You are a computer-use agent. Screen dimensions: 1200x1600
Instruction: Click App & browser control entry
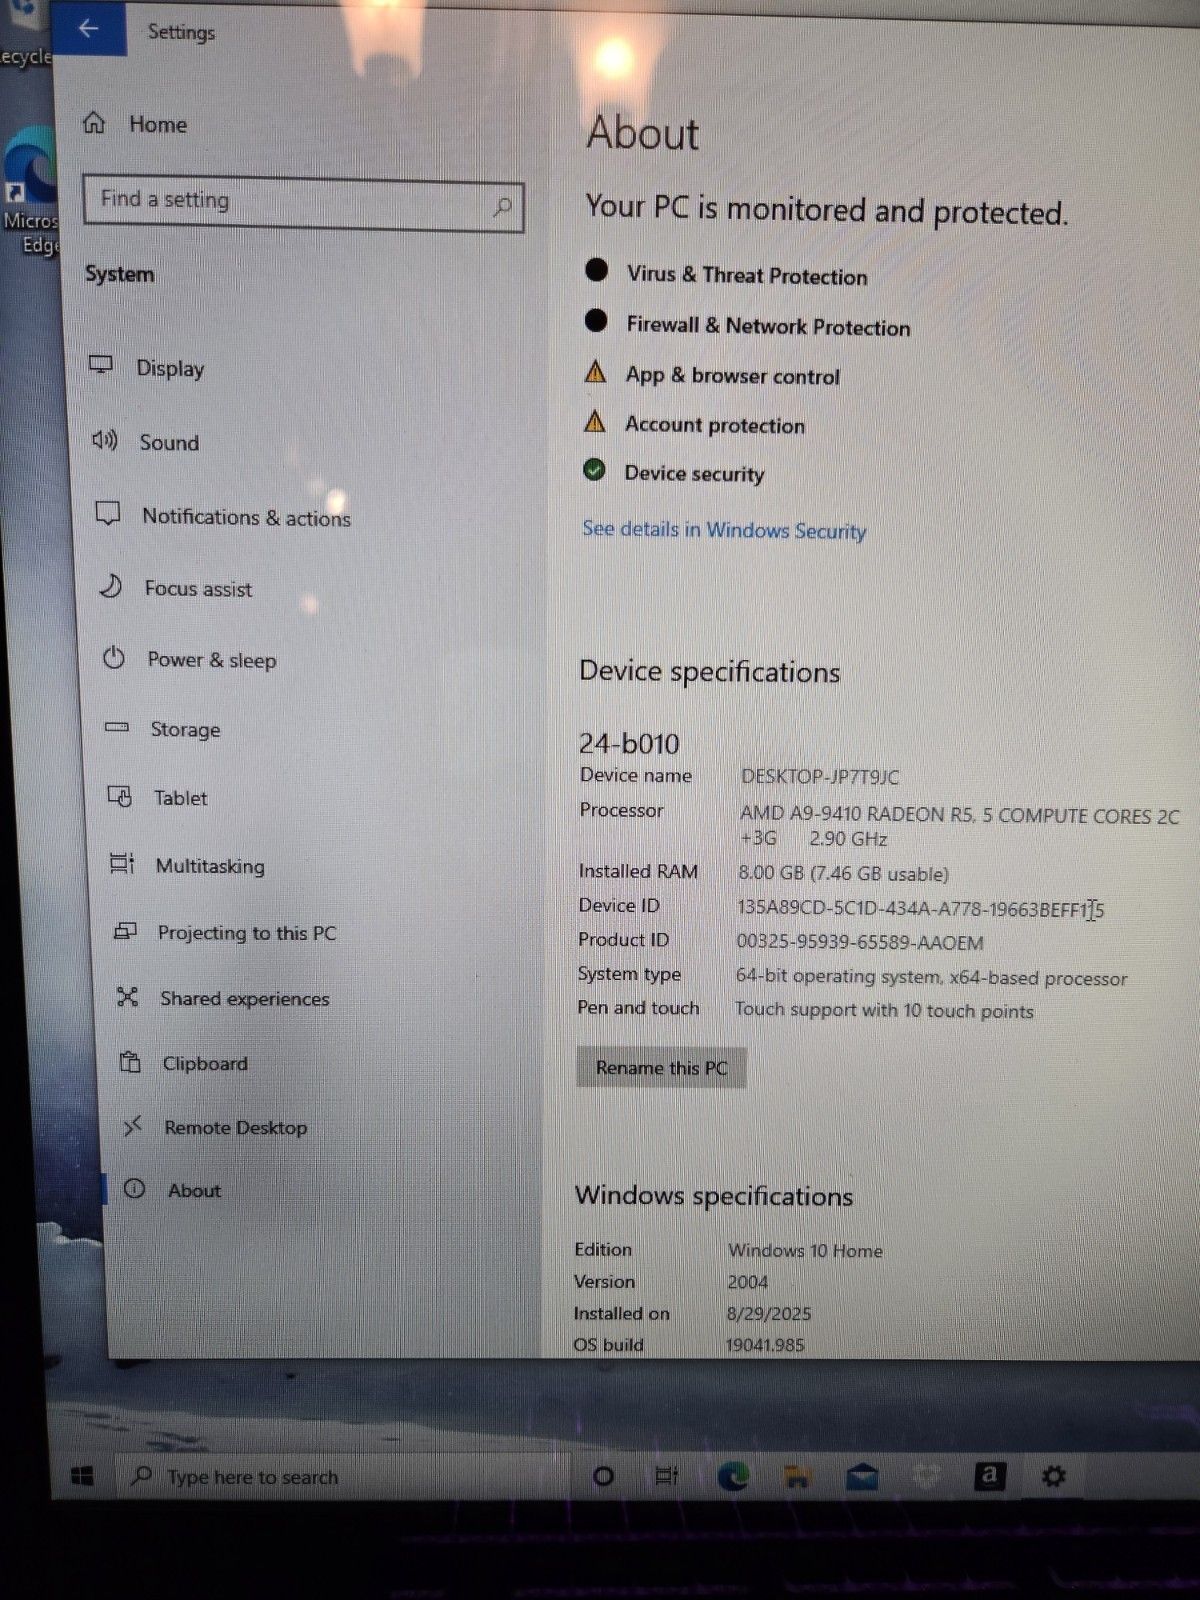732,376
